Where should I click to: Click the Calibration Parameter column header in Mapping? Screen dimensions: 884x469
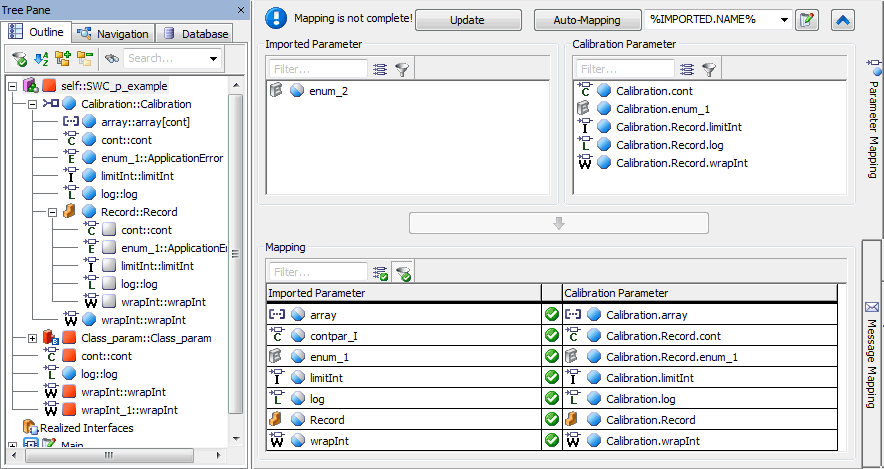coord(700,293)
